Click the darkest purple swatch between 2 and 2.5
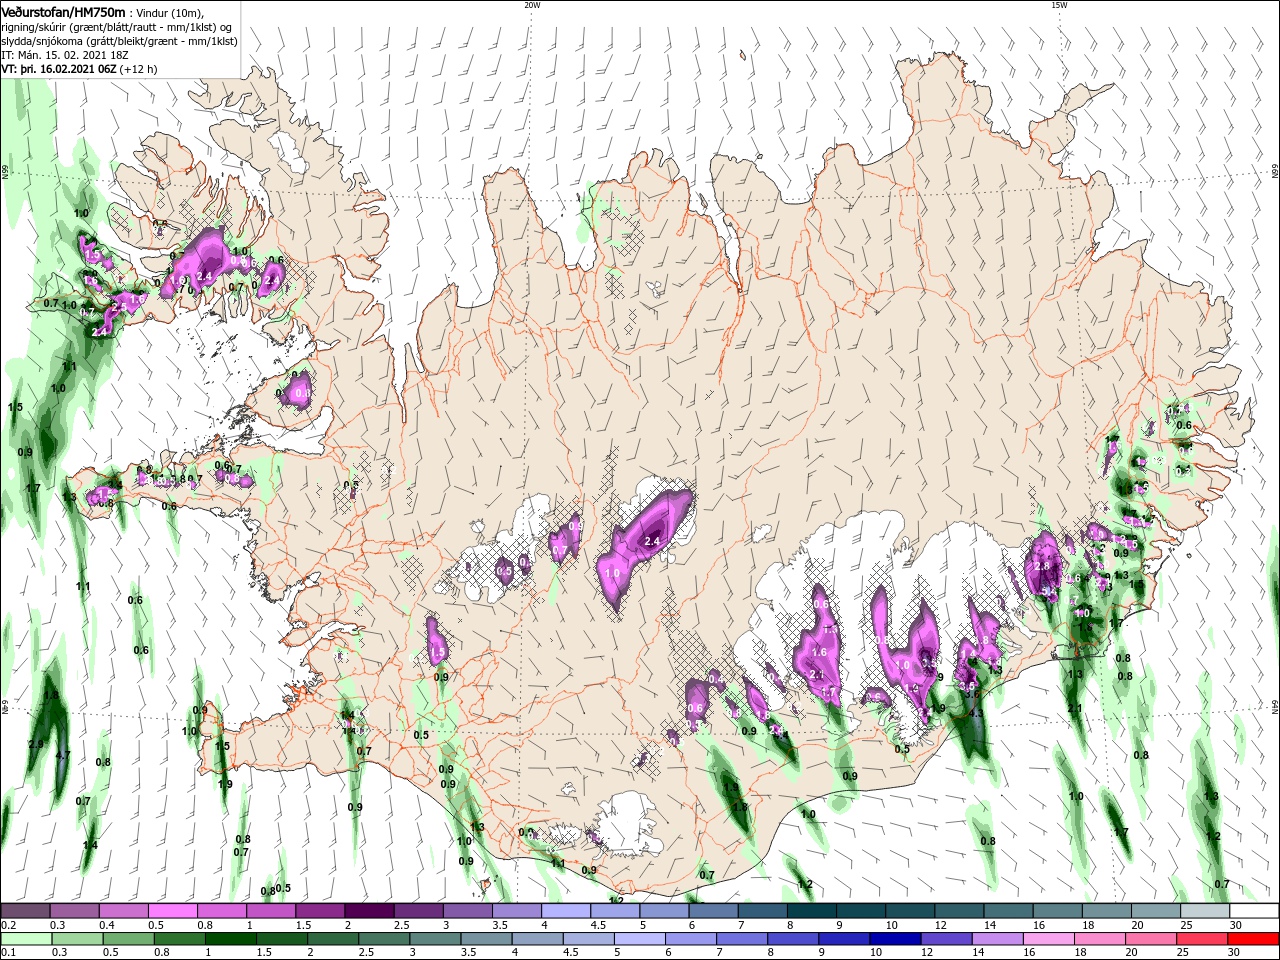1280x960 pixels. (x=368, y=911)
